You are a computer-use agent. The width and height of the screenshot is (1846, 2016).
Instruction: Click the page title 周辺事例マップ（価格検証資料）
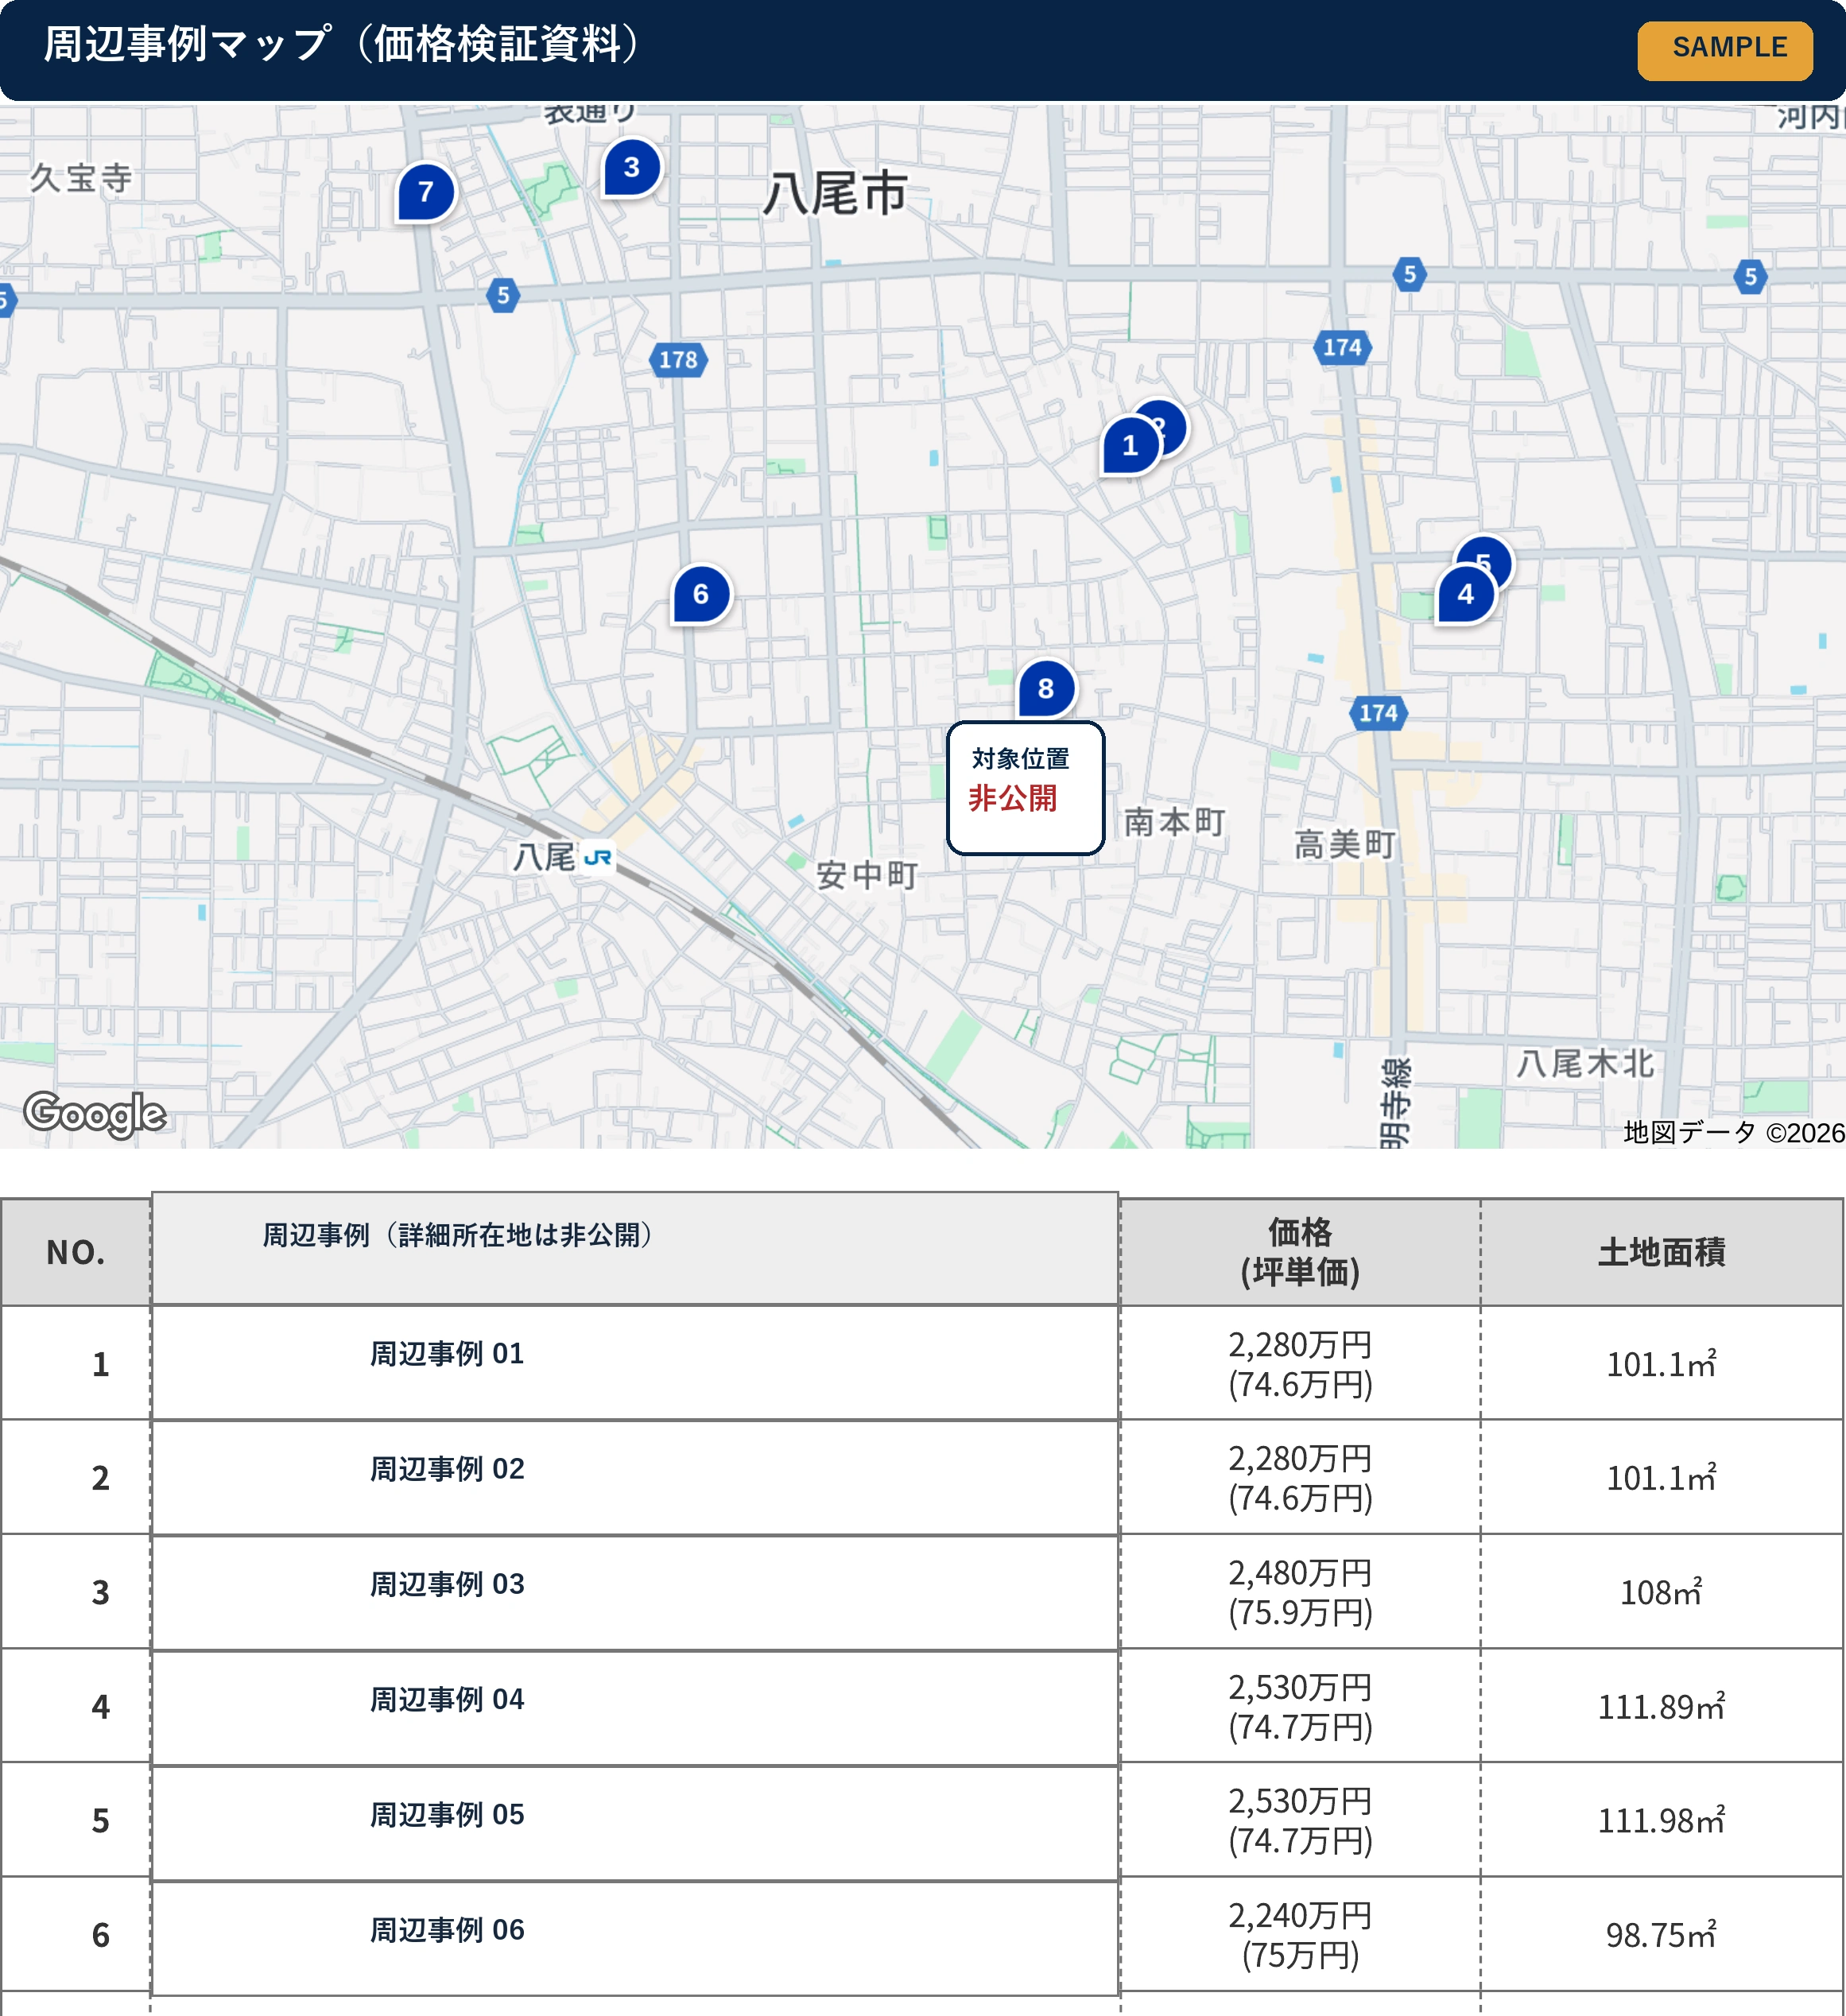tap(343, 44)
